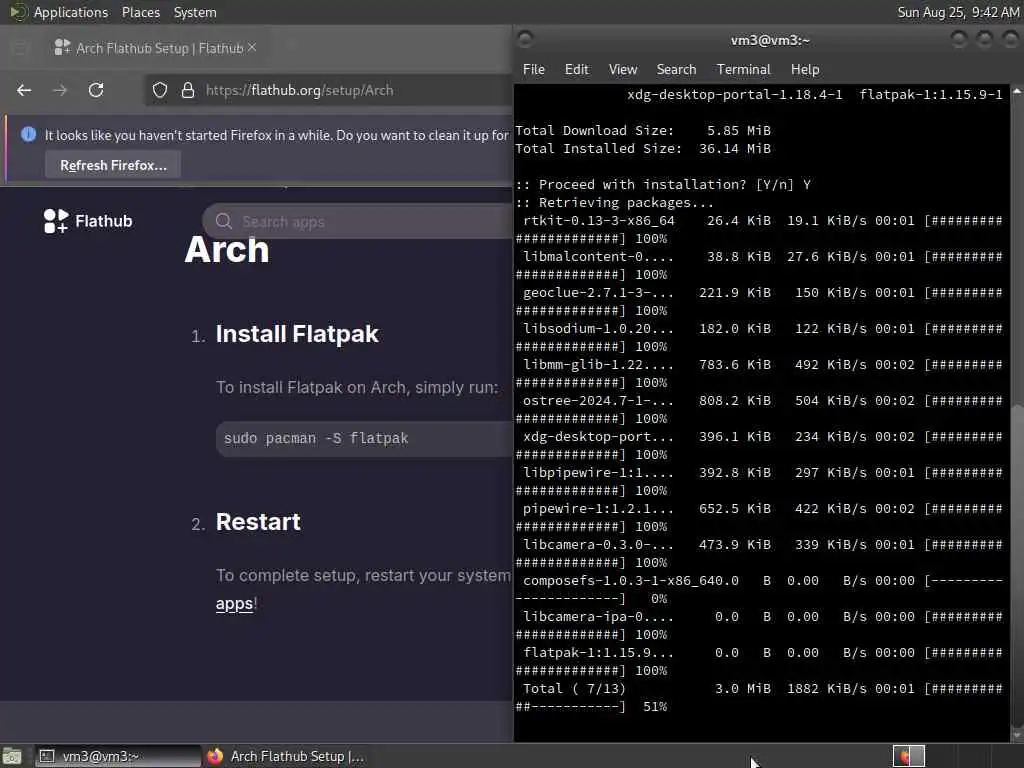Select the Arch Flathub Setup tab

click(x=155, y=48)
